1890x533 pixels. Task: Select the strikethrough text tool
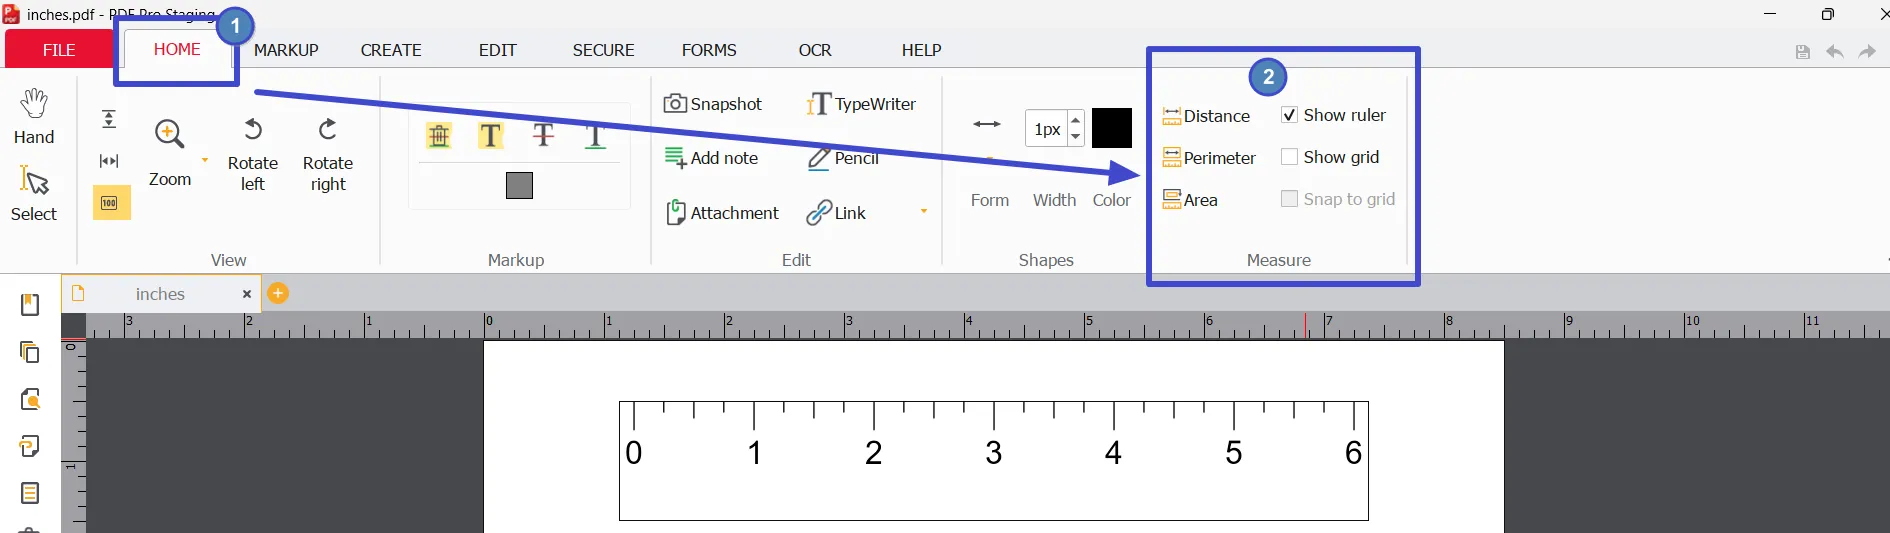543,135
